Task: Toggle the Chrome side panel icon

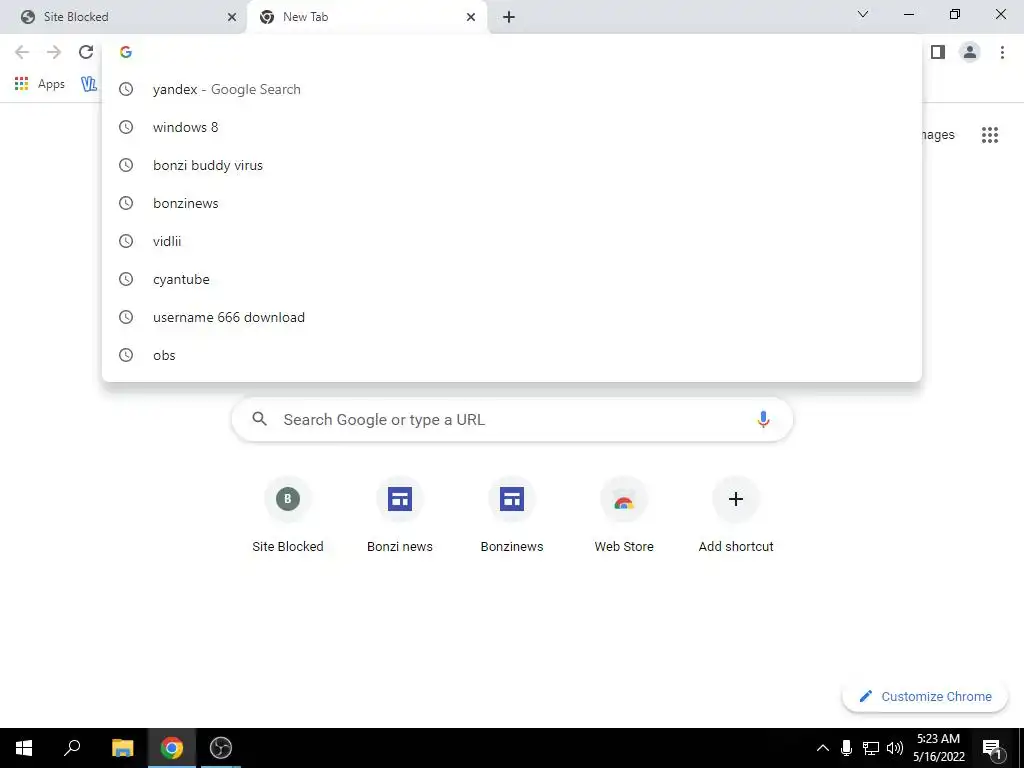Action: coord(938,52)
